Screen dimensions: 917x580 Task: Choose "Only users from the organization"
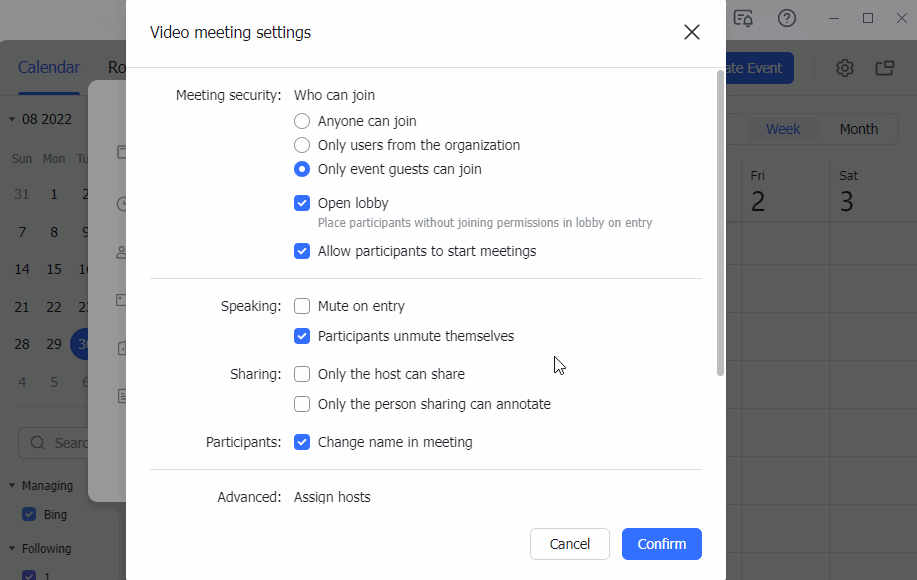click(302, 145)
